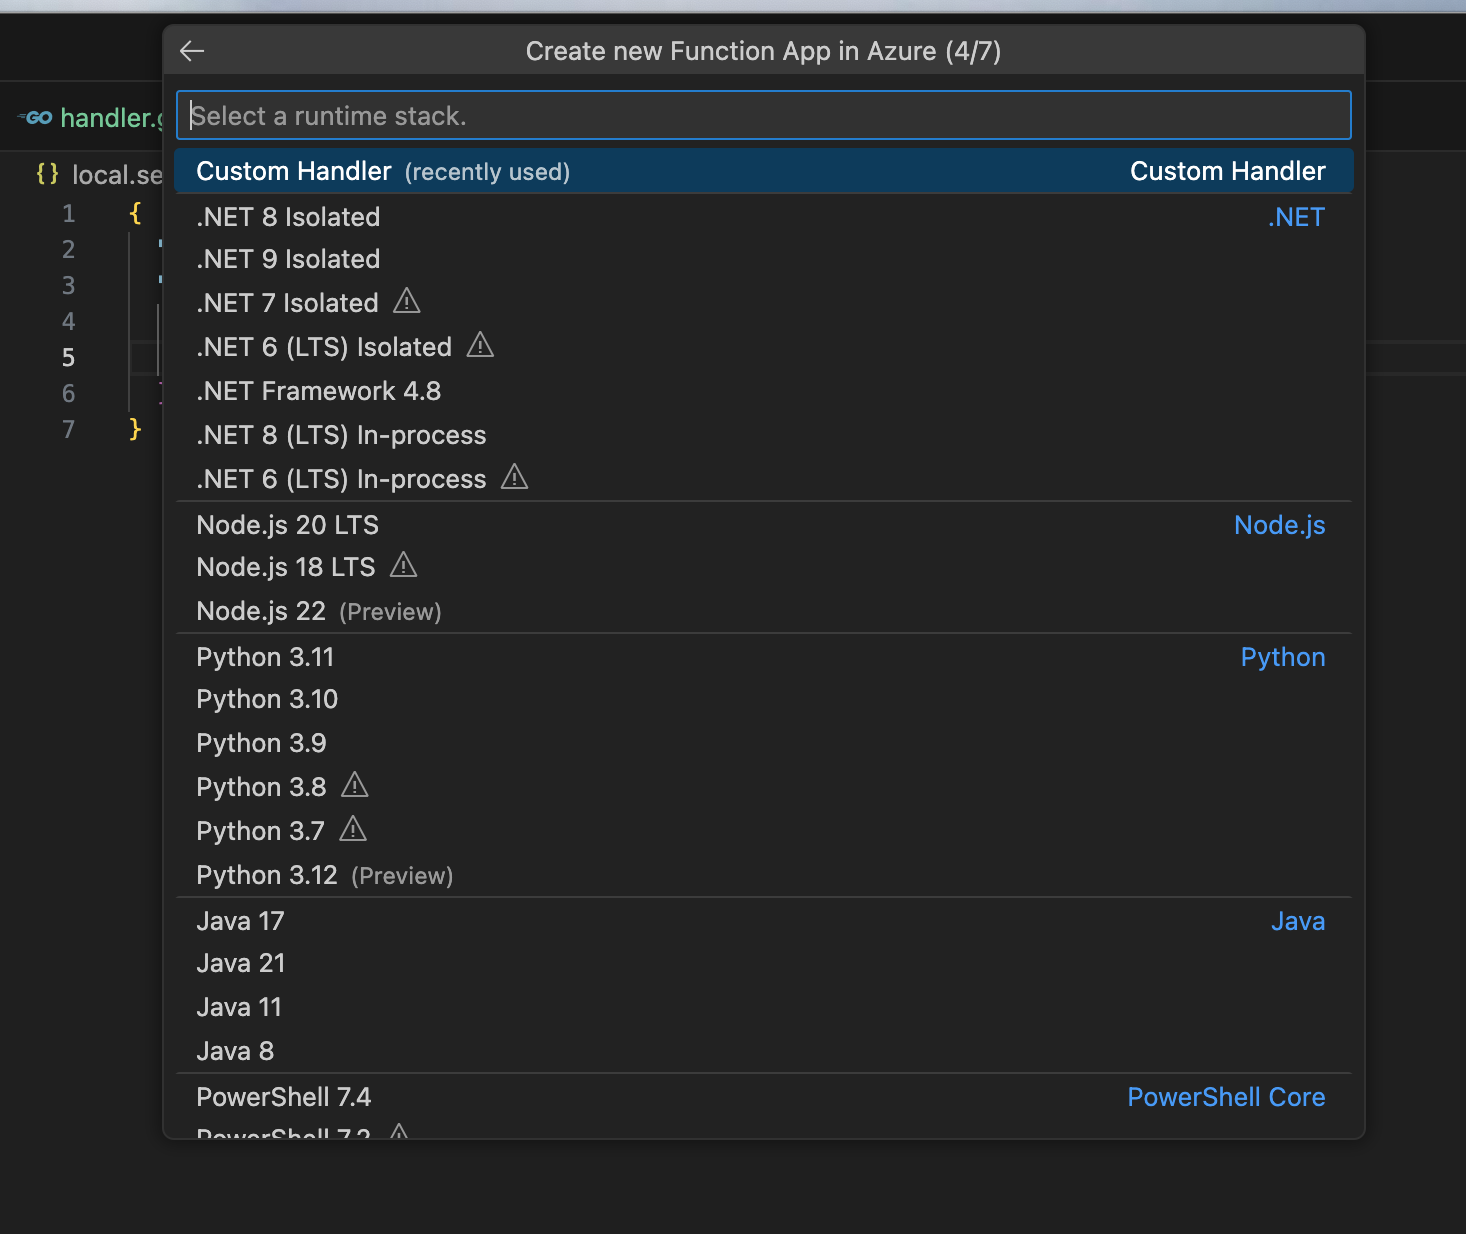Click warning icon beside .NET 7 Isolated
The image size is (1466, 1234).
(x=407, y=301)
